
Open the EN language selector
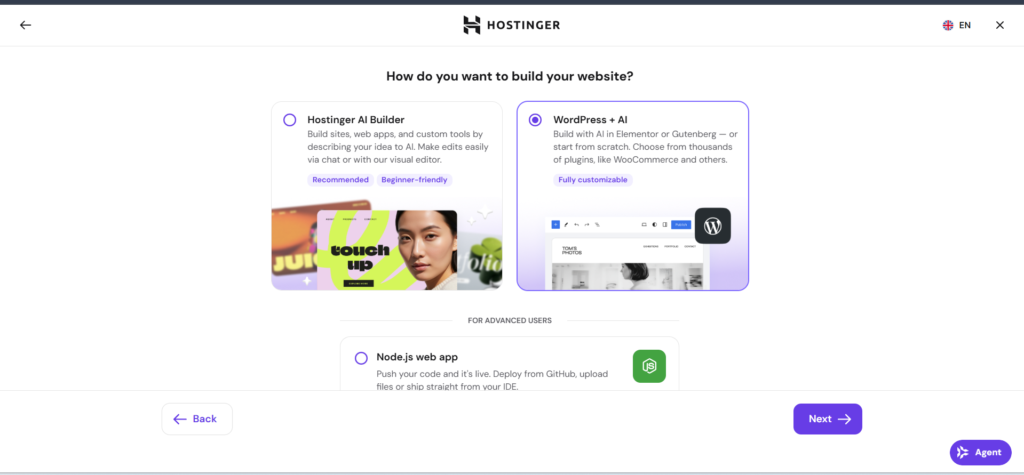coord(957,25)
